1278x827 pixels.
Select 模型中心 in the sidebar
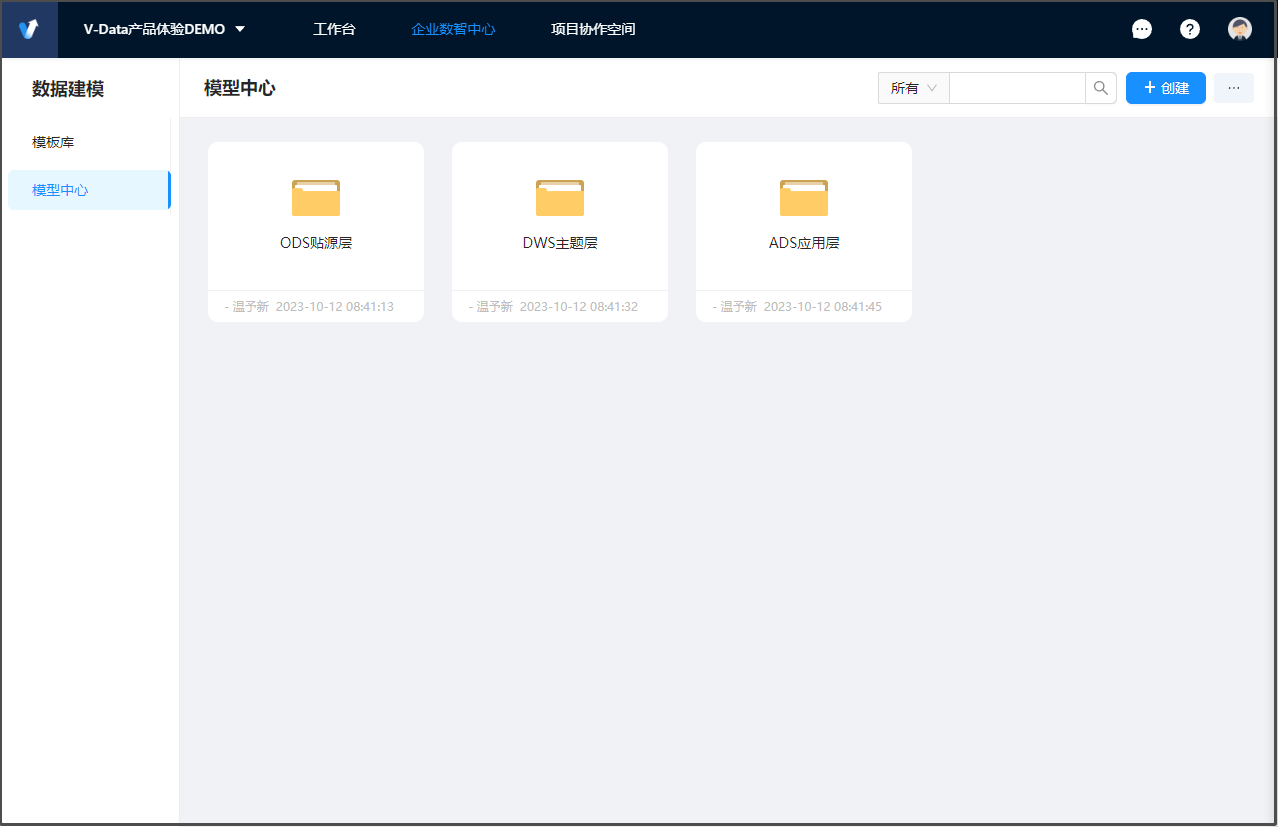point(60,190)
